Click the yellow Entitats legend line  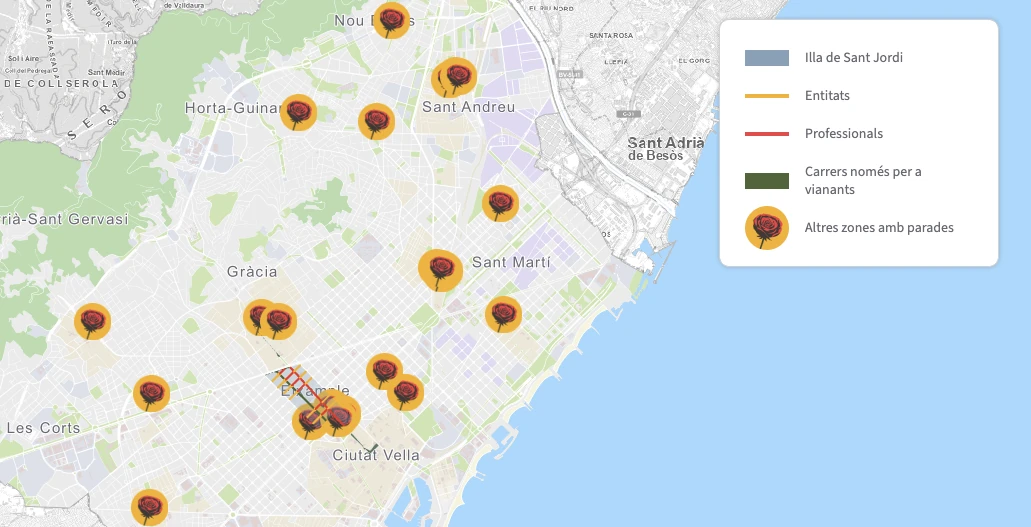(x=766, y=96)
